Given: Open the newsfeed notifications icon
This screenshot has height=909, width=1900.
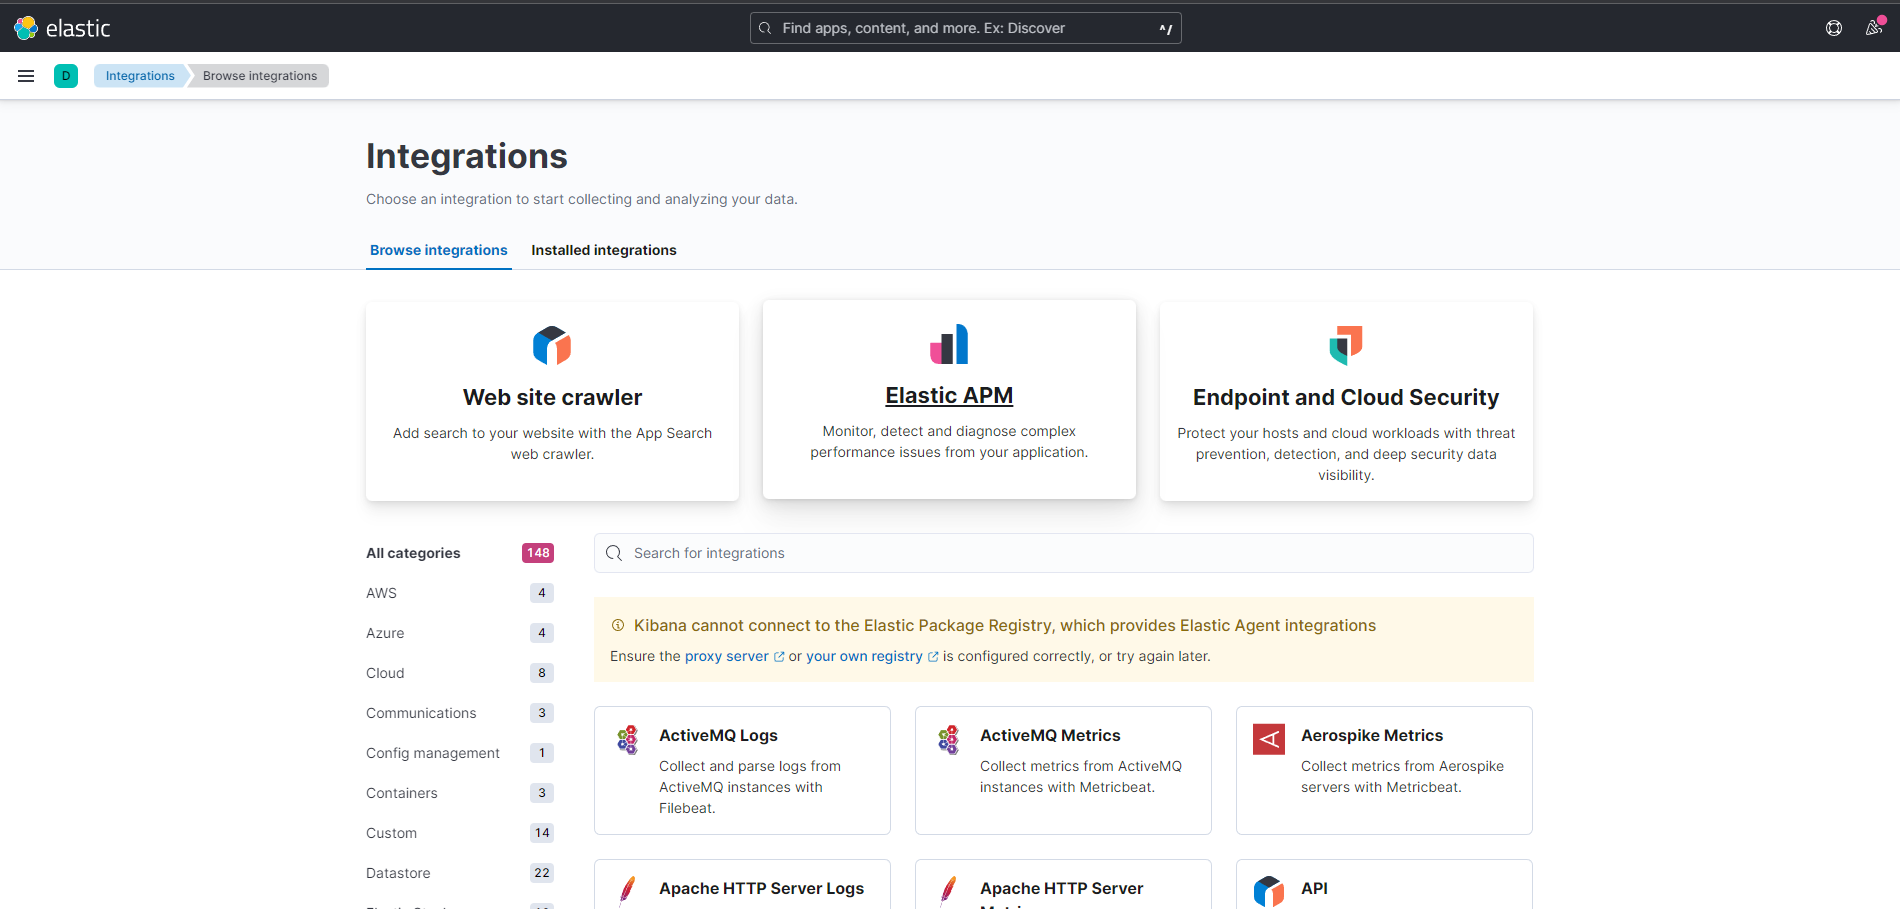Looking at the screenshot, I should coord(1874,28).
